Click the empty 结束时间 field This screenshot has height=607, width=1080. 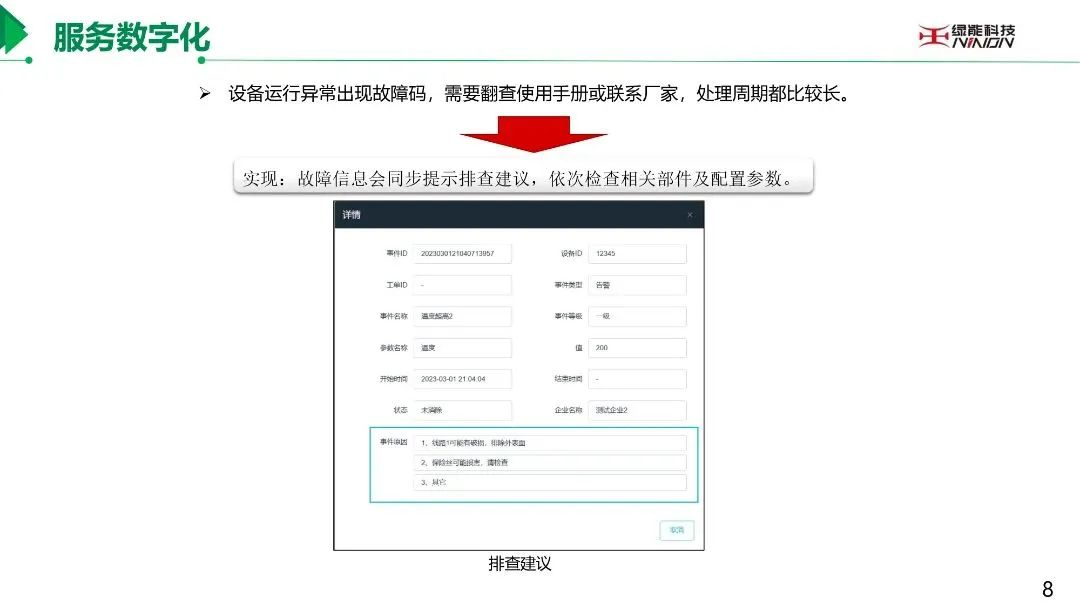point(637,379)
